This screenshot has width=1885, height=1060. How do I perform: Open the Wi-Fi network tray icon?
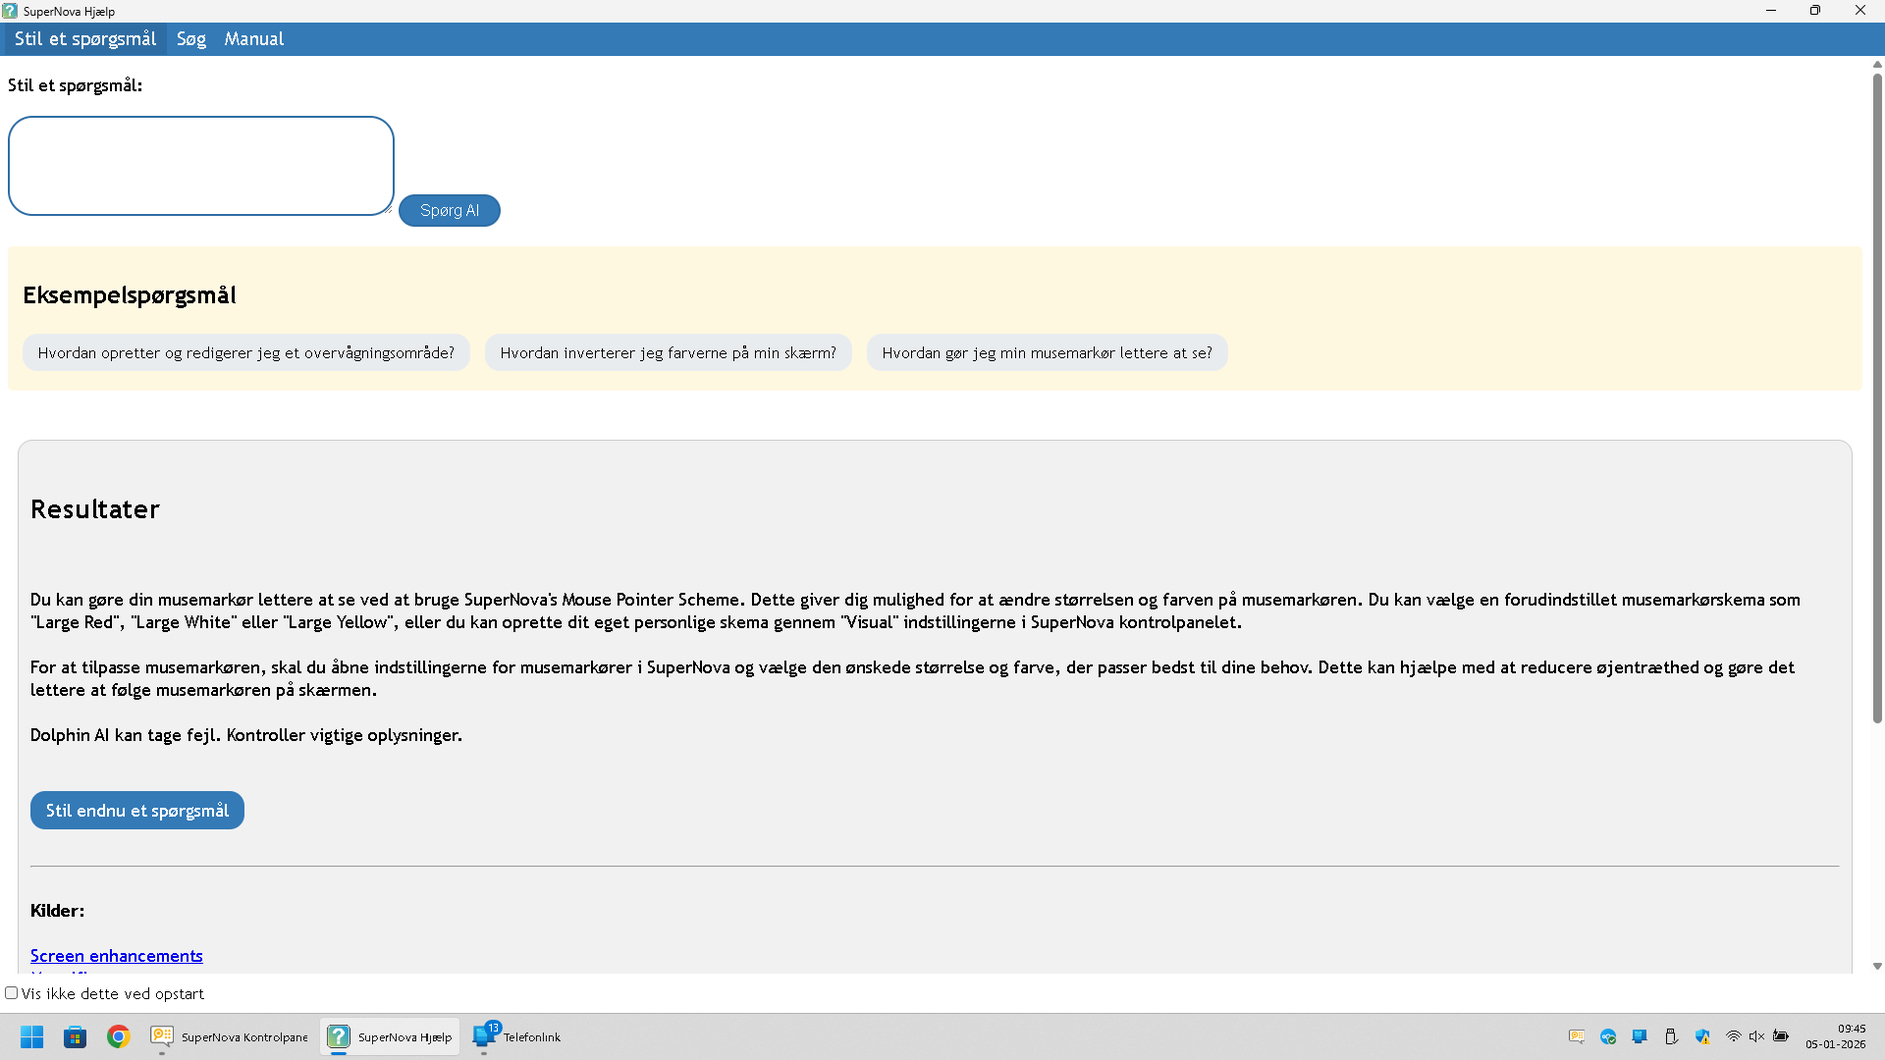click(1733, 1037)
